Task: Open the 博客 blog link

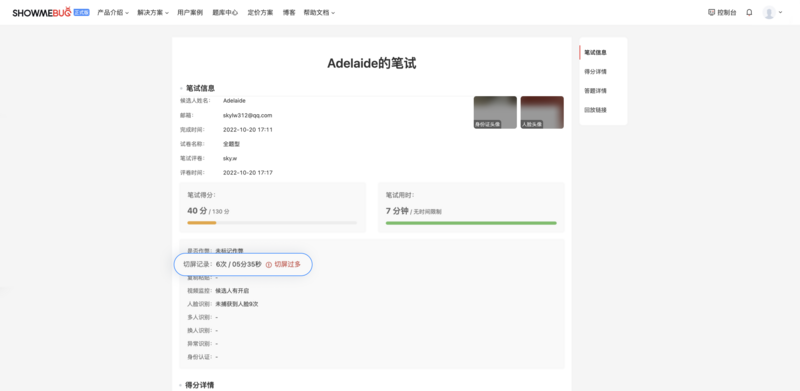Action: tap(289, 13)
